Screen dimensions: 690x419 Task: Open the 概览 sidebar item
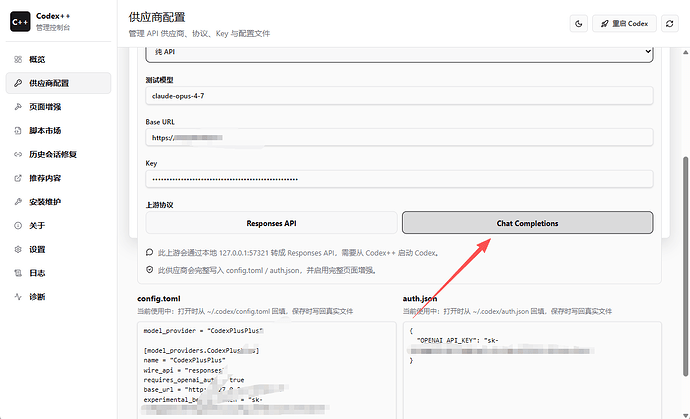coord(58,59)
